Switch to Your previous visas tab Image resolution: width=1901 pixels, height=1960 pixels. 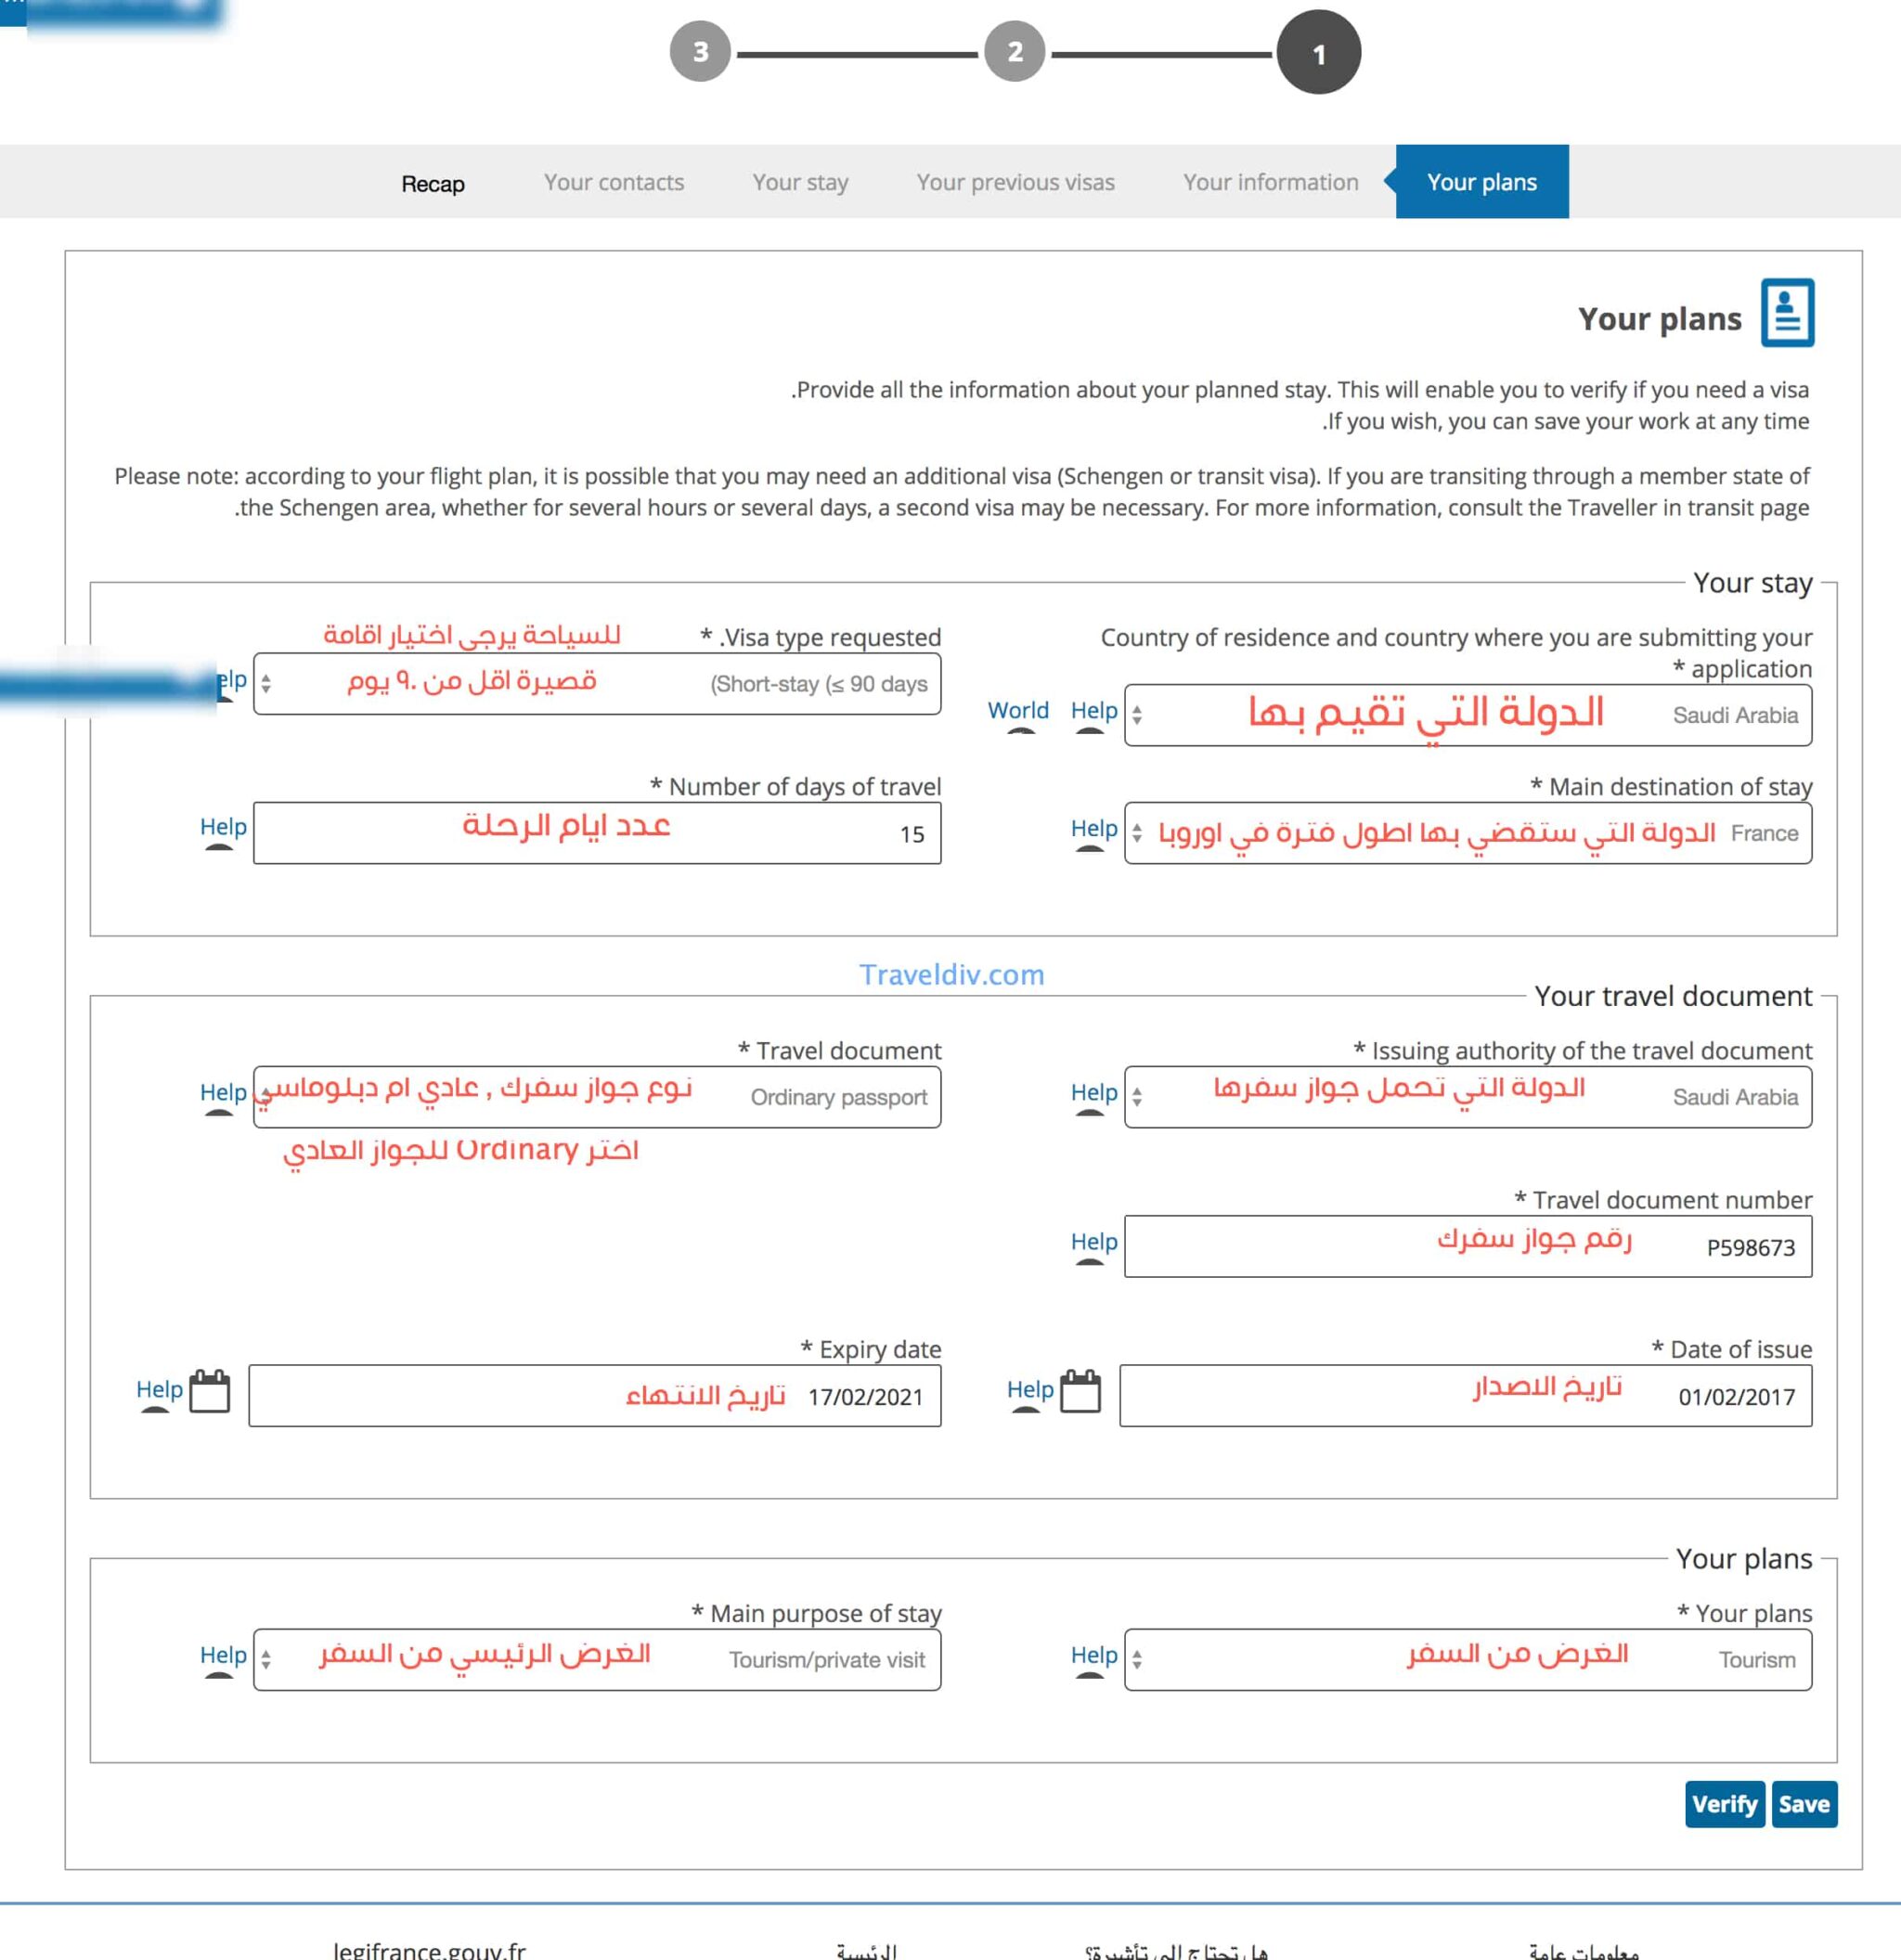(x=1016, y=182)
